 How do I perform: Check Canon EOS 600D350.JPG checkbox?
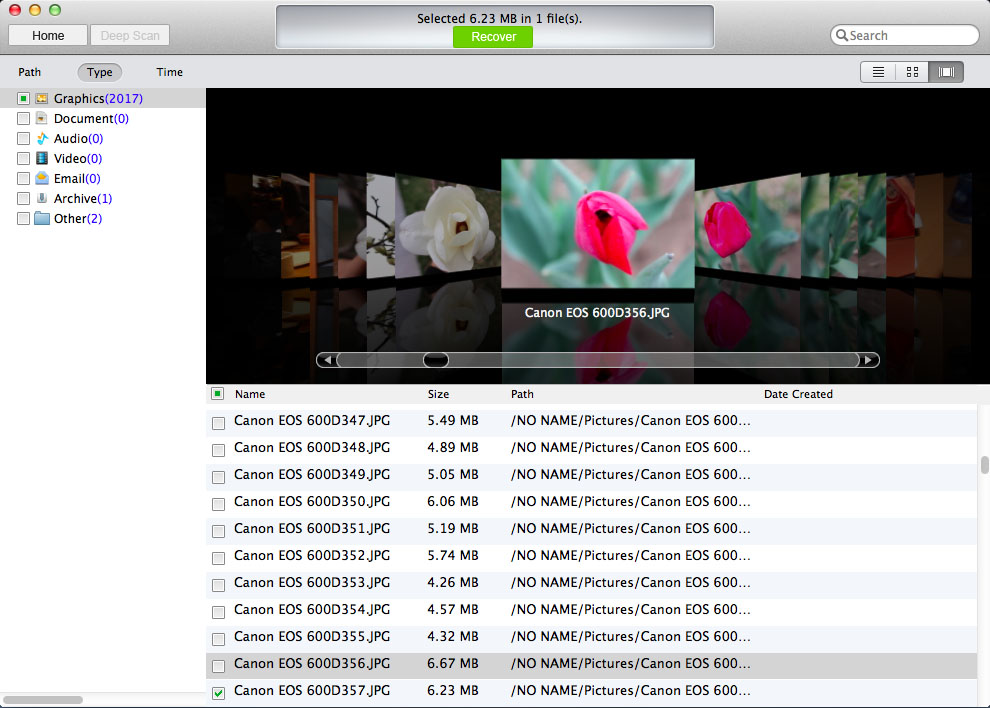[x=218, y=504]
